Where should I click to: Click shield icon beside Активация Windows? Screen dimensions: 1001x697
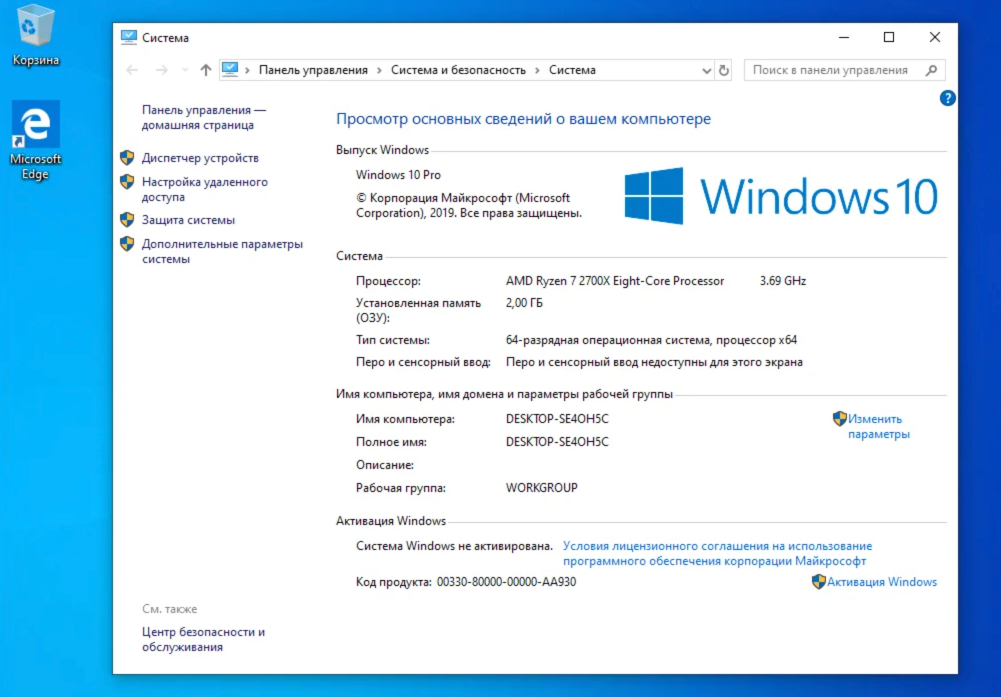(x=818, y=581)
